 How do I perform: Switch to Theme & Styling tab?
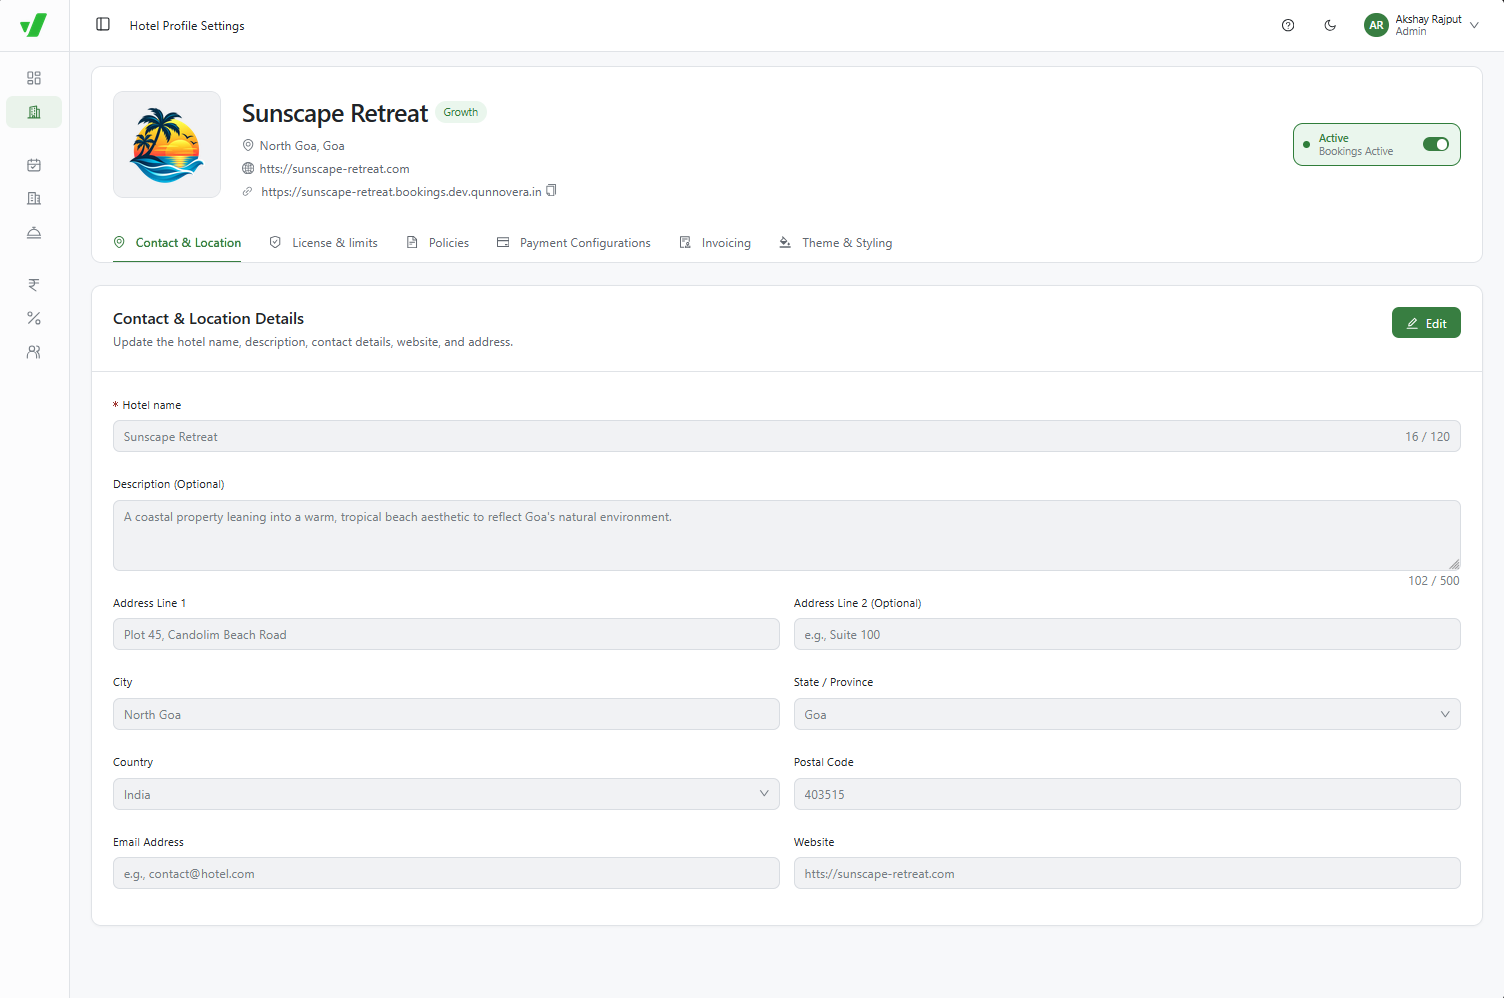tap(835, 243)
